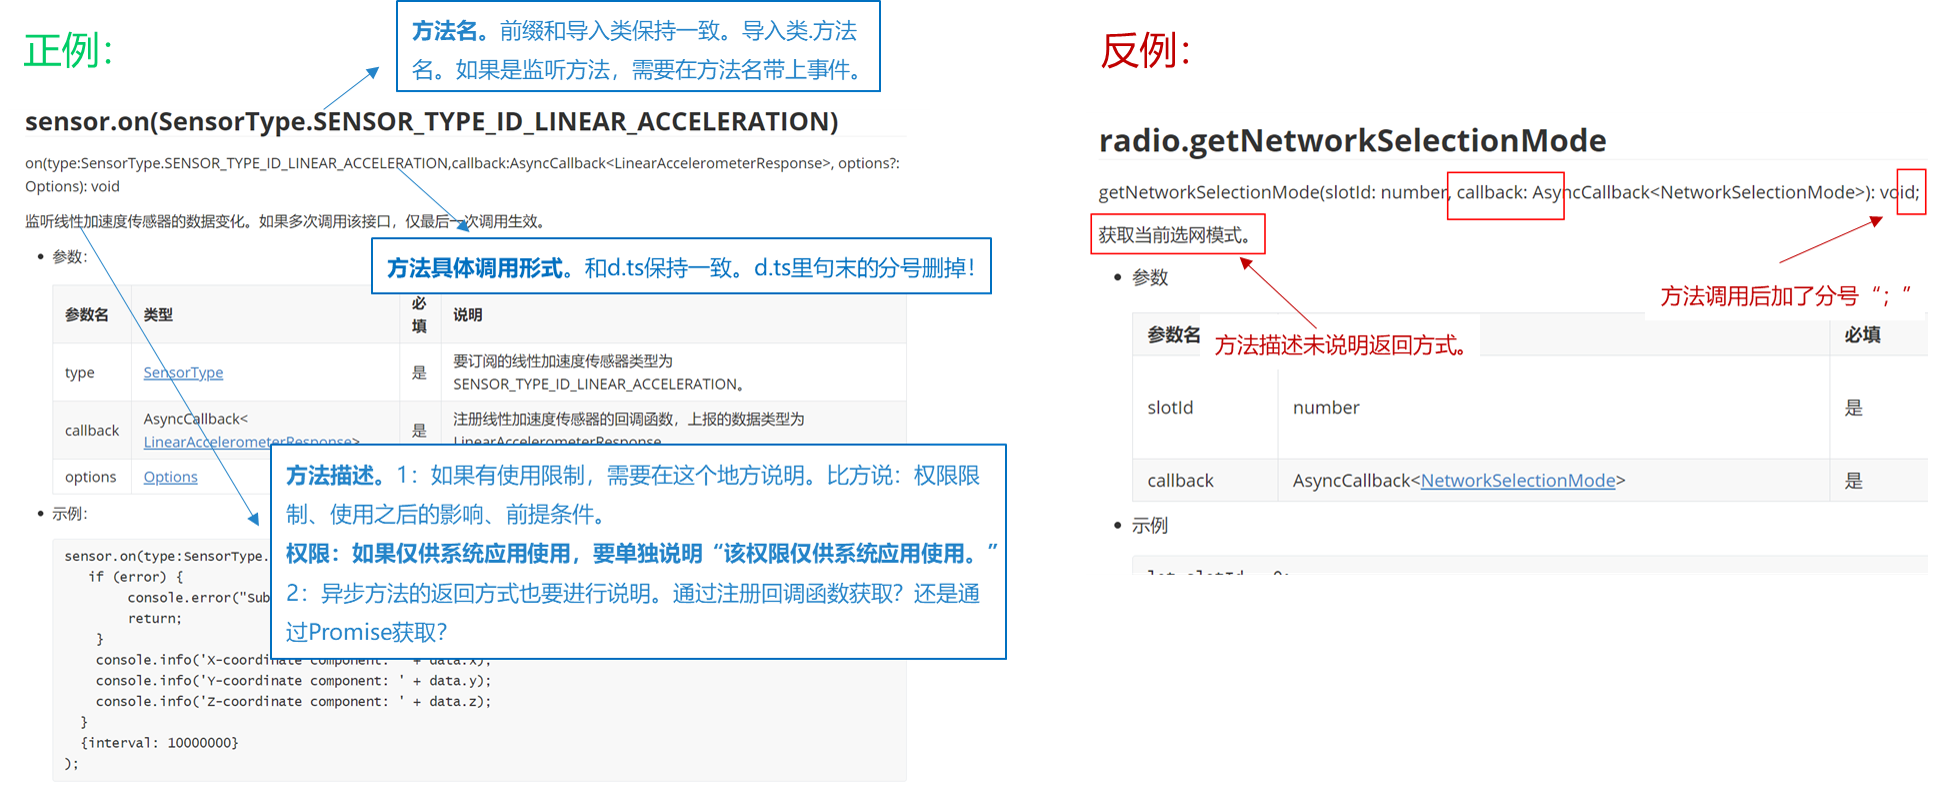Viewport: 1936px width, 789px height.
Task: Click the radio.getNetworkSelectionMode heading
Action: 1352,141
